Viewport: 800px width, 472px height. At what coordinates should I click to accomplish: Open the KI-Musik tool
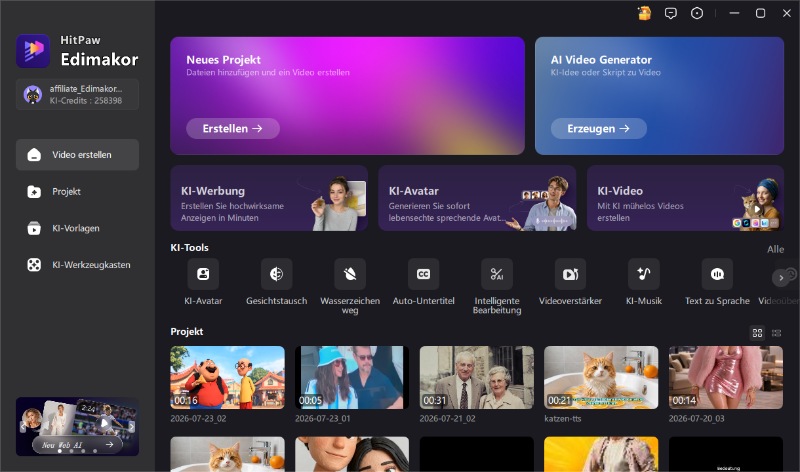pyautogui.click(x=644, y=274)
